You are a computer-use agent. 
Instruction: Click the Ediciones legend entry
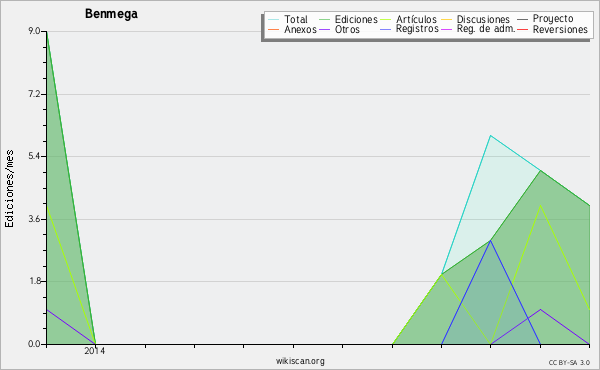(356, 19)
